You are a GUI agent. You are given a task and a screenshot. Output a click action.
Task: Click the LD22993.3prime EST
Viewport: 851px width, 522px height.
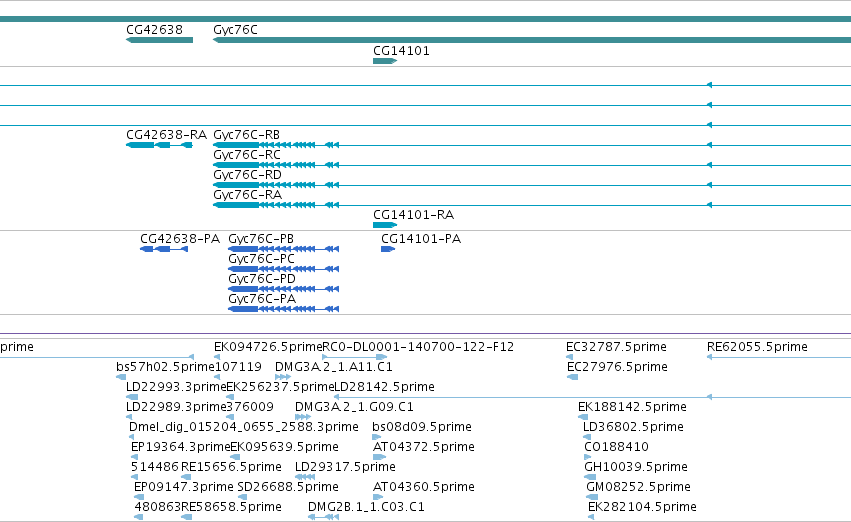pos(132,397)
